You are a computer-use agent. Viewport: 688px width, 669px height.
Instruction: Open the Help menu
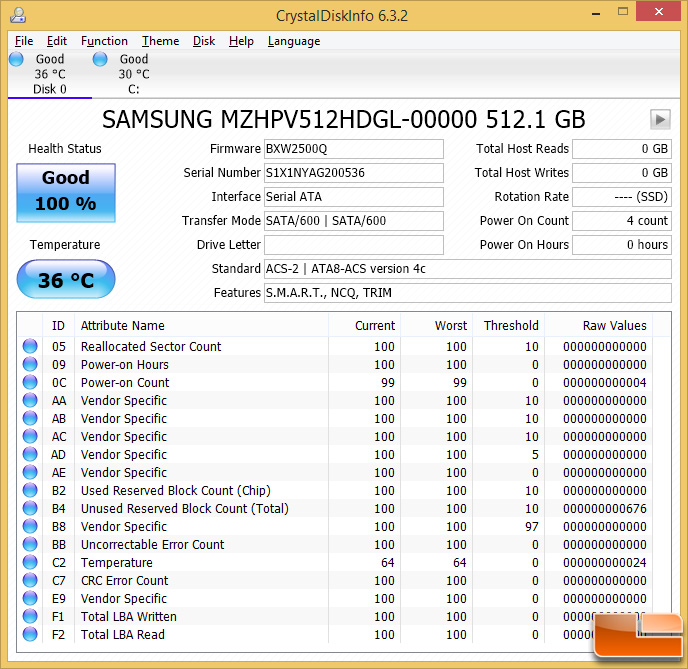241,41
